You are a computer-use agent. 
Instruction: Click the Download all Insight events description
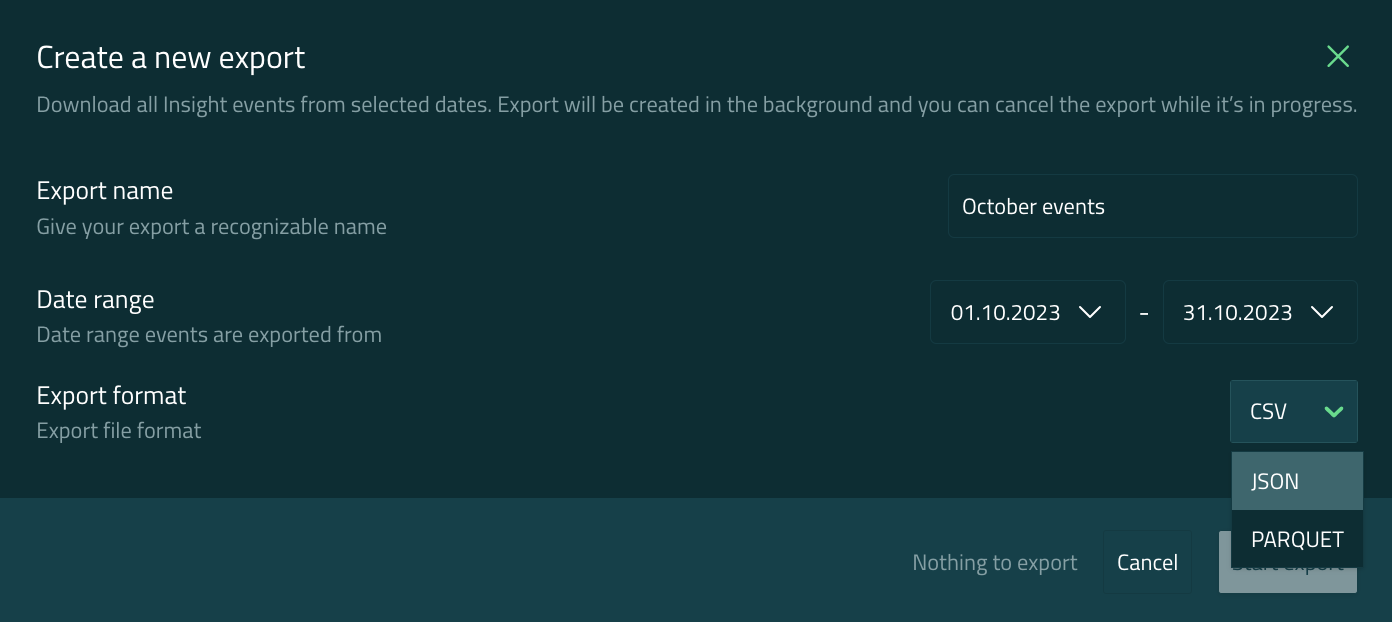(x=696, y=105)
